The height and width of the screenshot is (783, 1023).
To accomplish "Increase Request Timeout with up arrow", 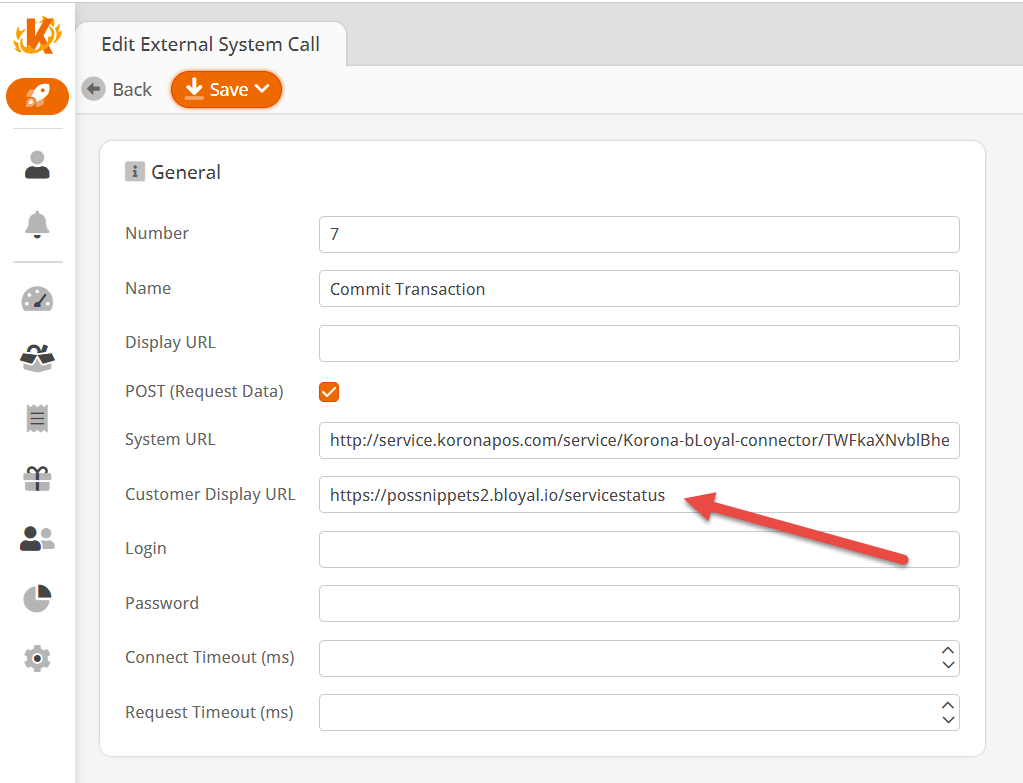I will click(x=948, y=705).
